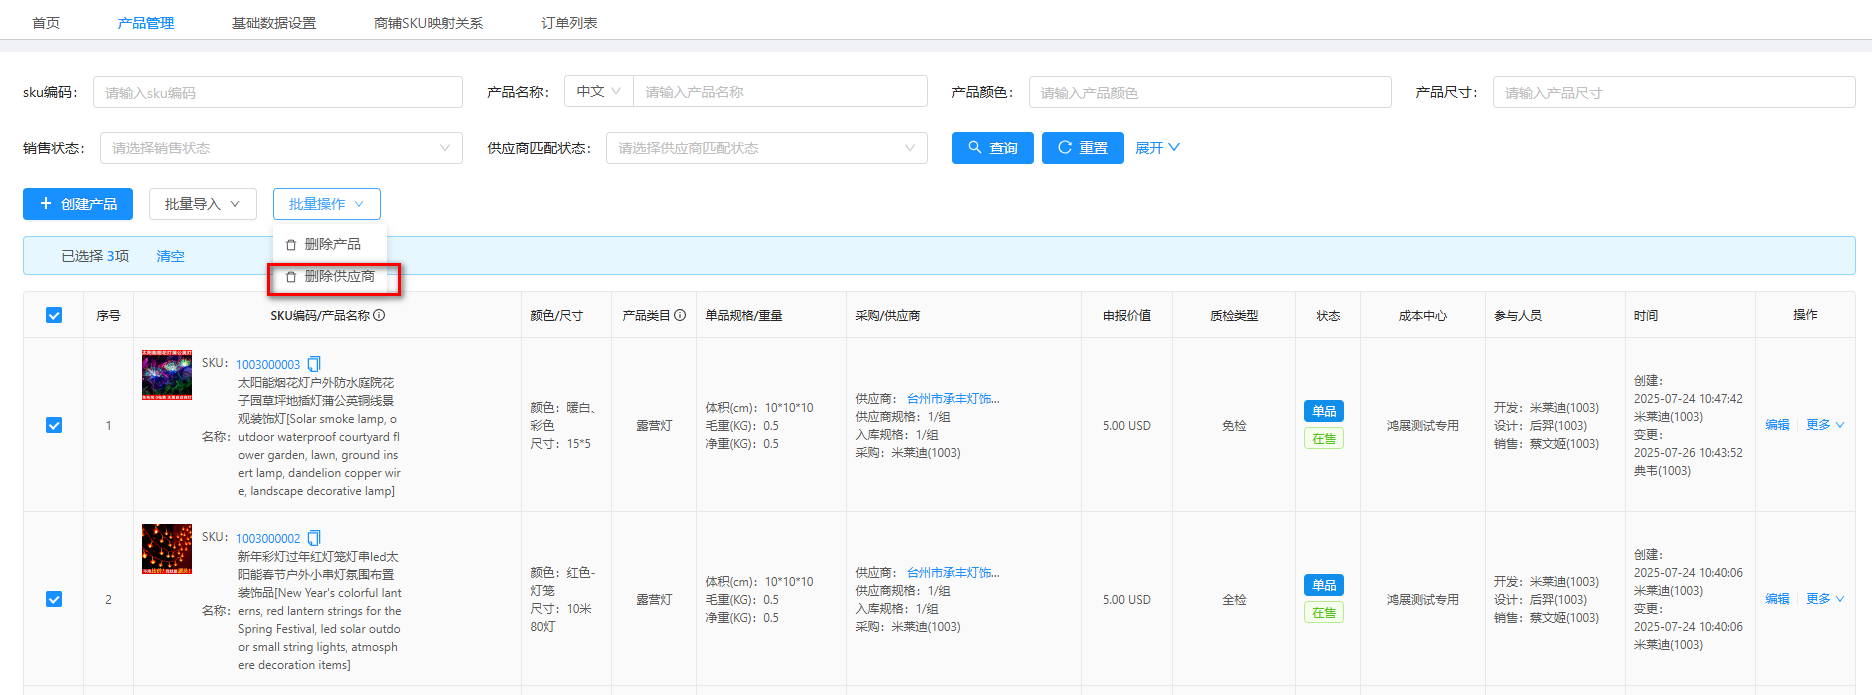
Task: Click the magnifier icon on 查询 button
Action: [x=975, y=147]
